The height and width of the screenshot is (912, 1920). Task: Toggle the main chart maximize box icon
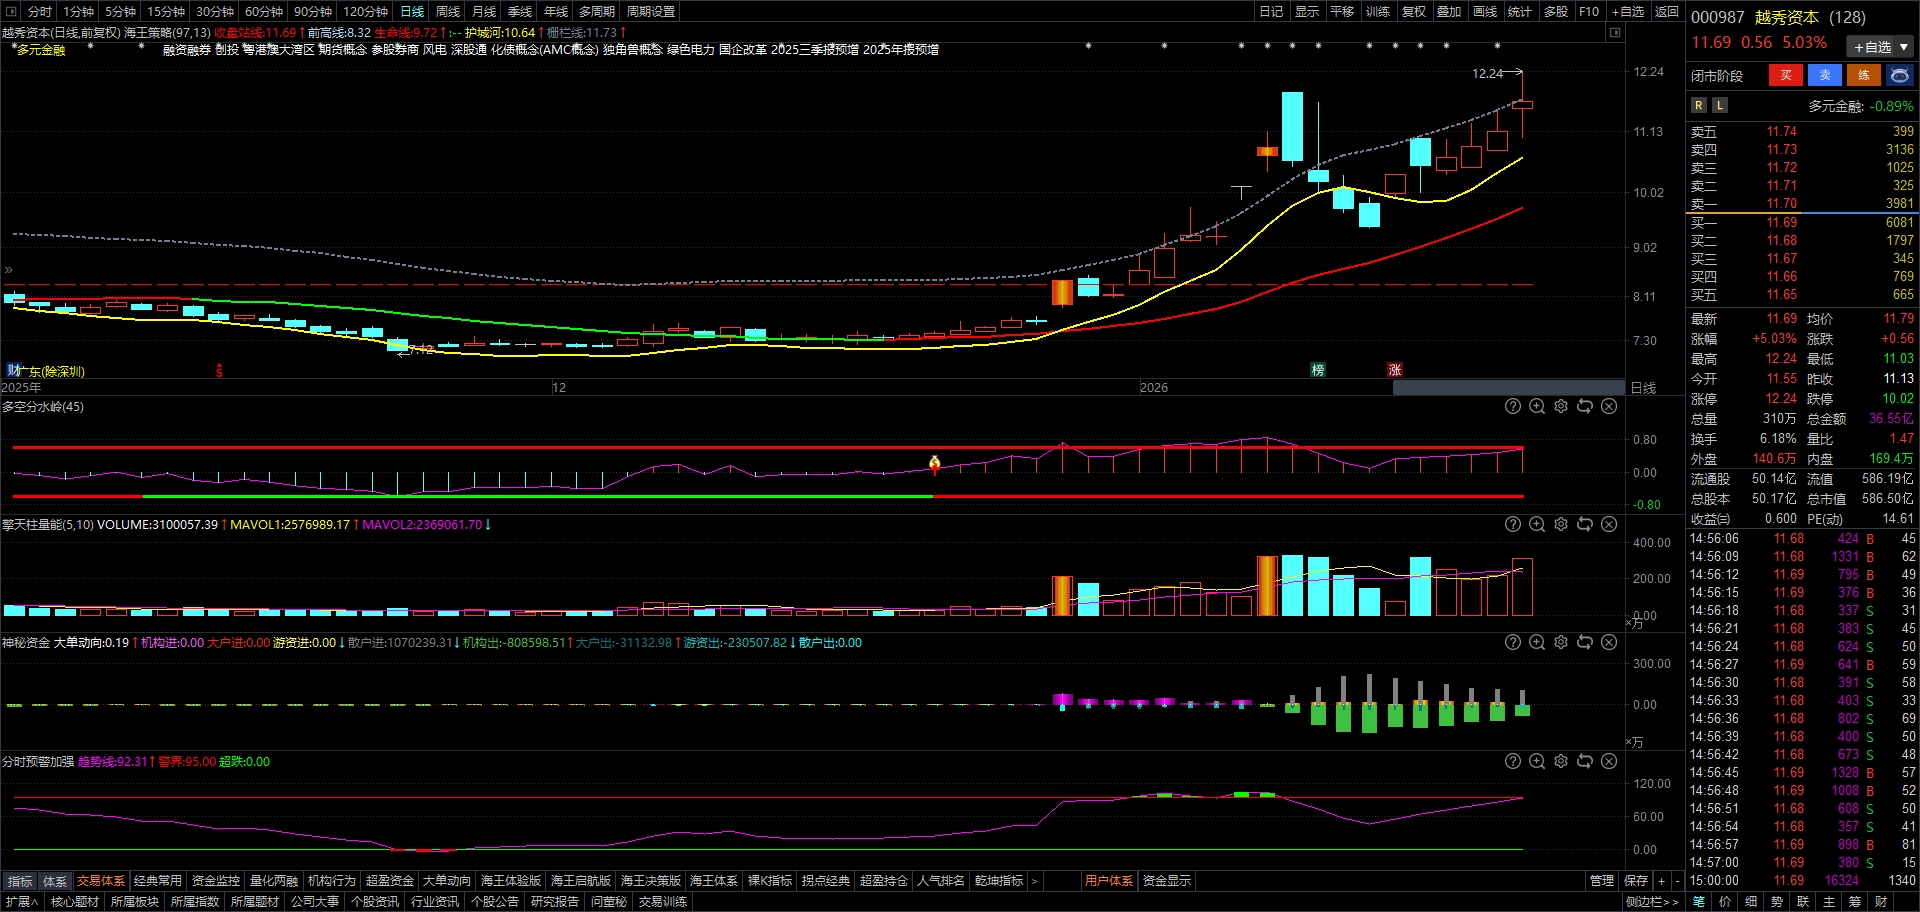pyautogui.click(x=1614, y=33)
